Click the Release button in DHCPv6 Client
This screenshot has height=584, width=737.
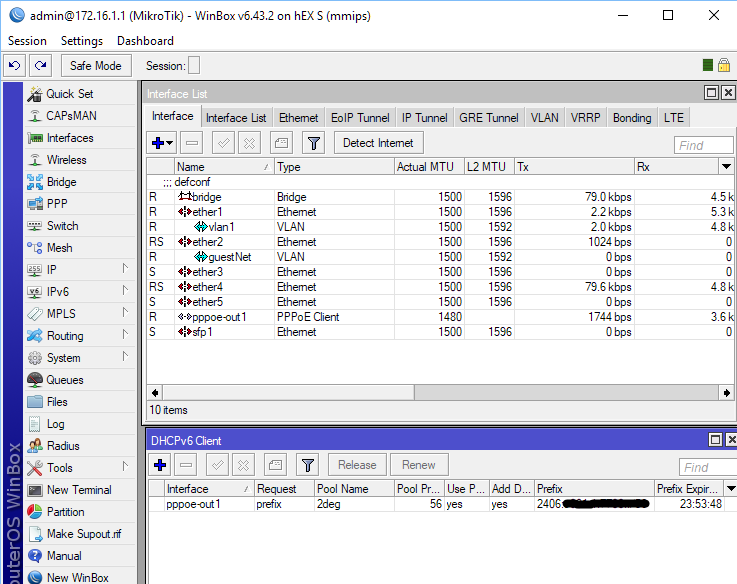(357, 465)
